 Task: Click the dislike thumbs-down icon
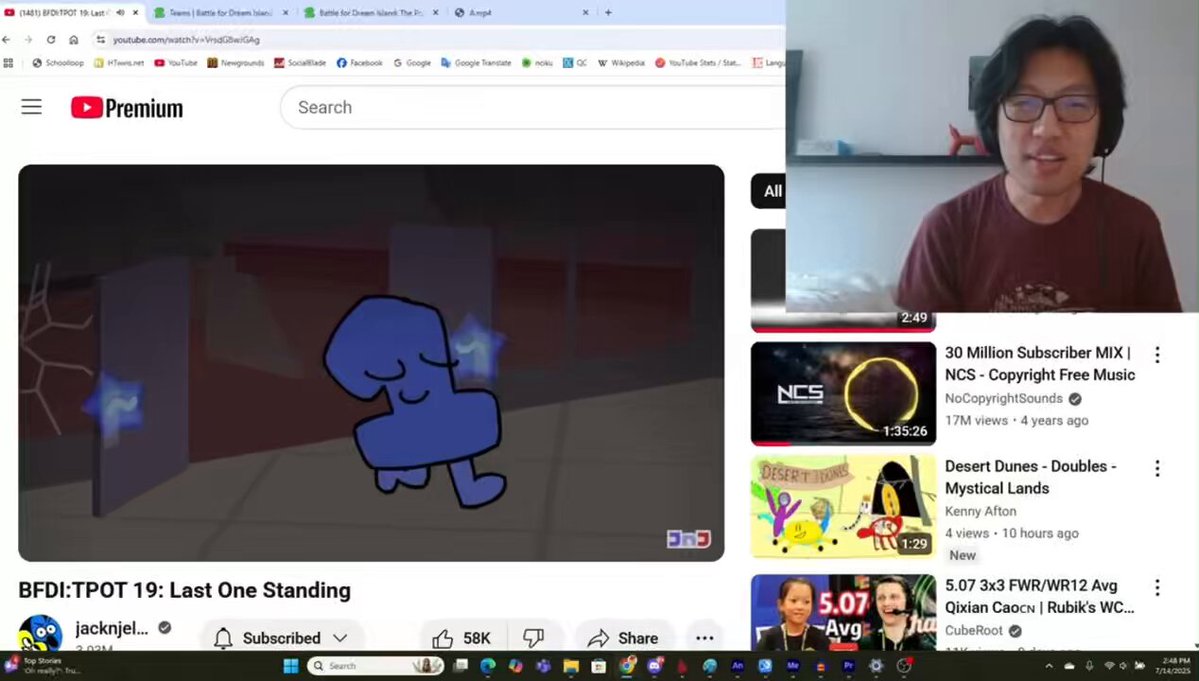(534, 638)
